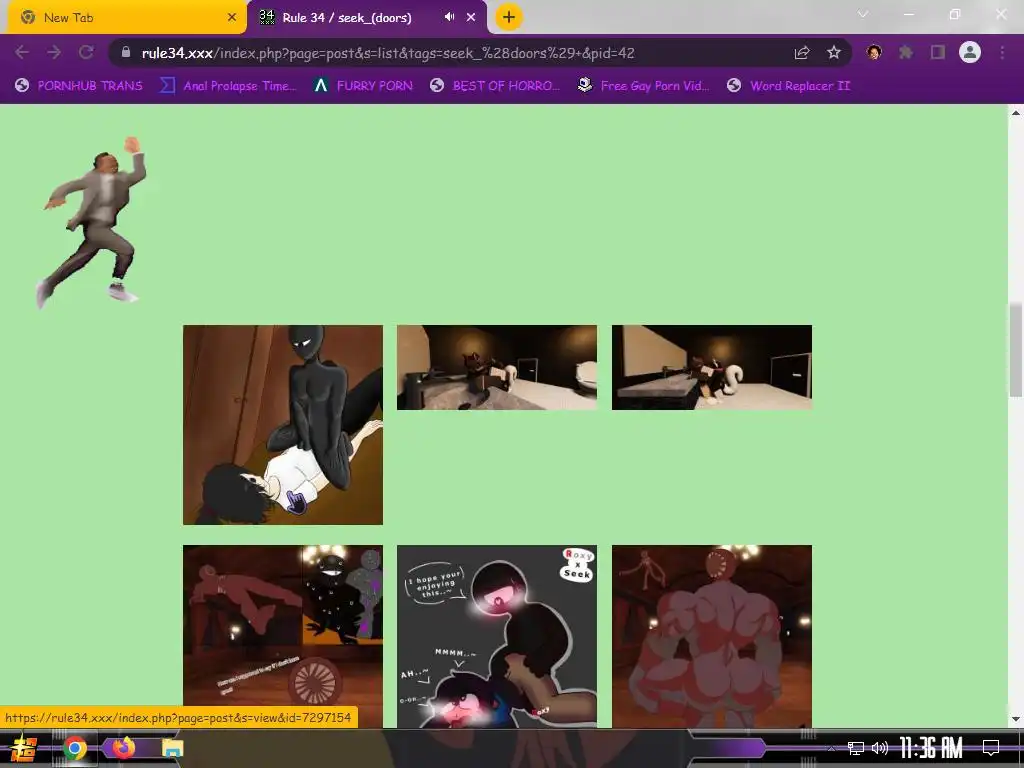The width and height of the screenshot is (1024, 768).
Task: Open the Word Replacer II bookmark
Action: point(789,86)
